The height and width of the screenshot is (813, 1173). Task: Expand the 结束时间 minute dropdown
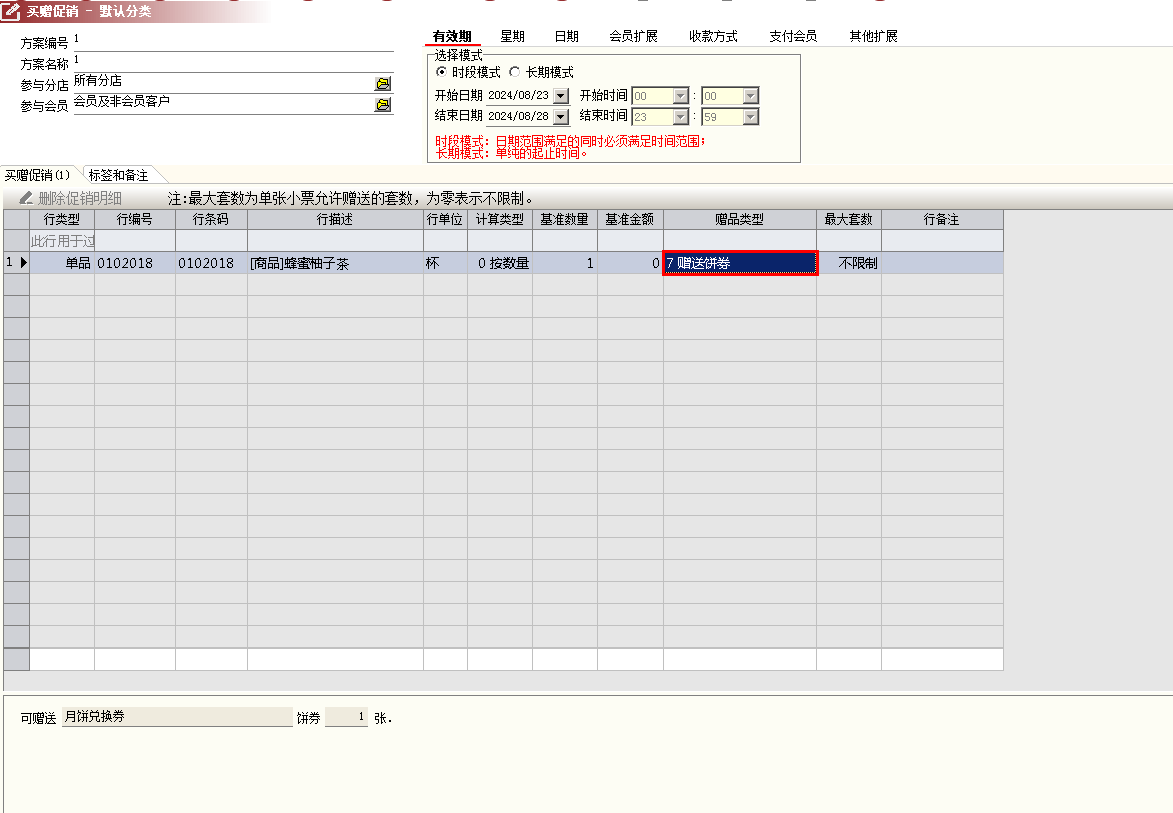pyautogui.click(x=750, y=117)
